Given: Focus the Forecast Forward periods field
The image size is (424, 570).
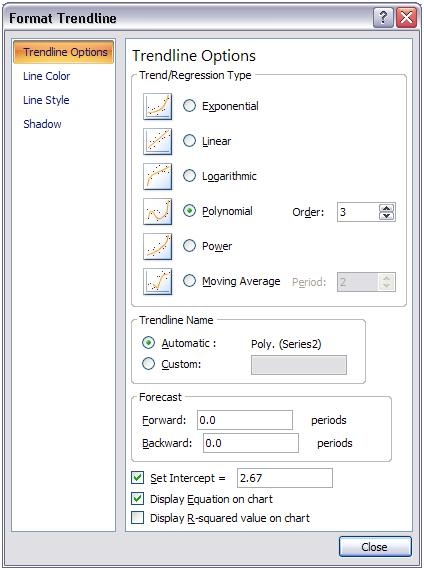Looking at the screenshot, I should [245, 420].
